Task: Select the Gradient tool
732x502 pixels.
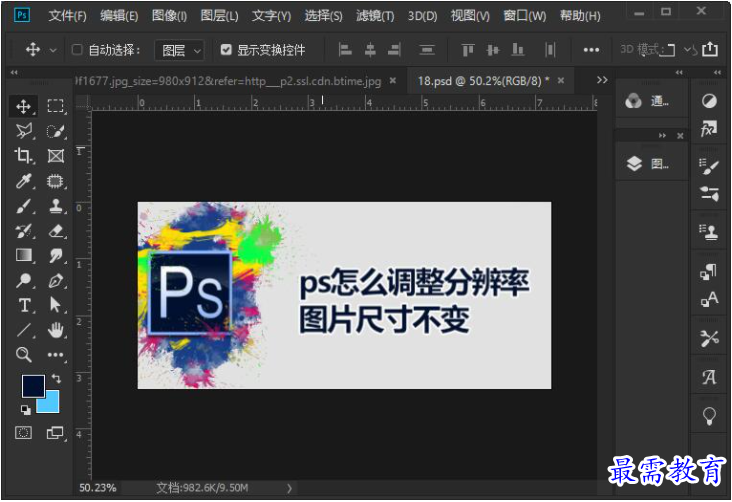Action: (x=23, y=255)
